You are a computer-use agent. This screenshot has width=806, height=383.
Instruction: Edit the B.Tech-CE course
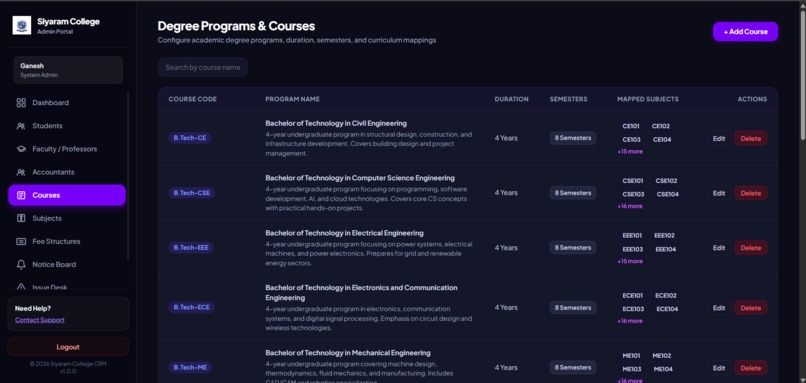pyautogui.click(x=719, y=138)
